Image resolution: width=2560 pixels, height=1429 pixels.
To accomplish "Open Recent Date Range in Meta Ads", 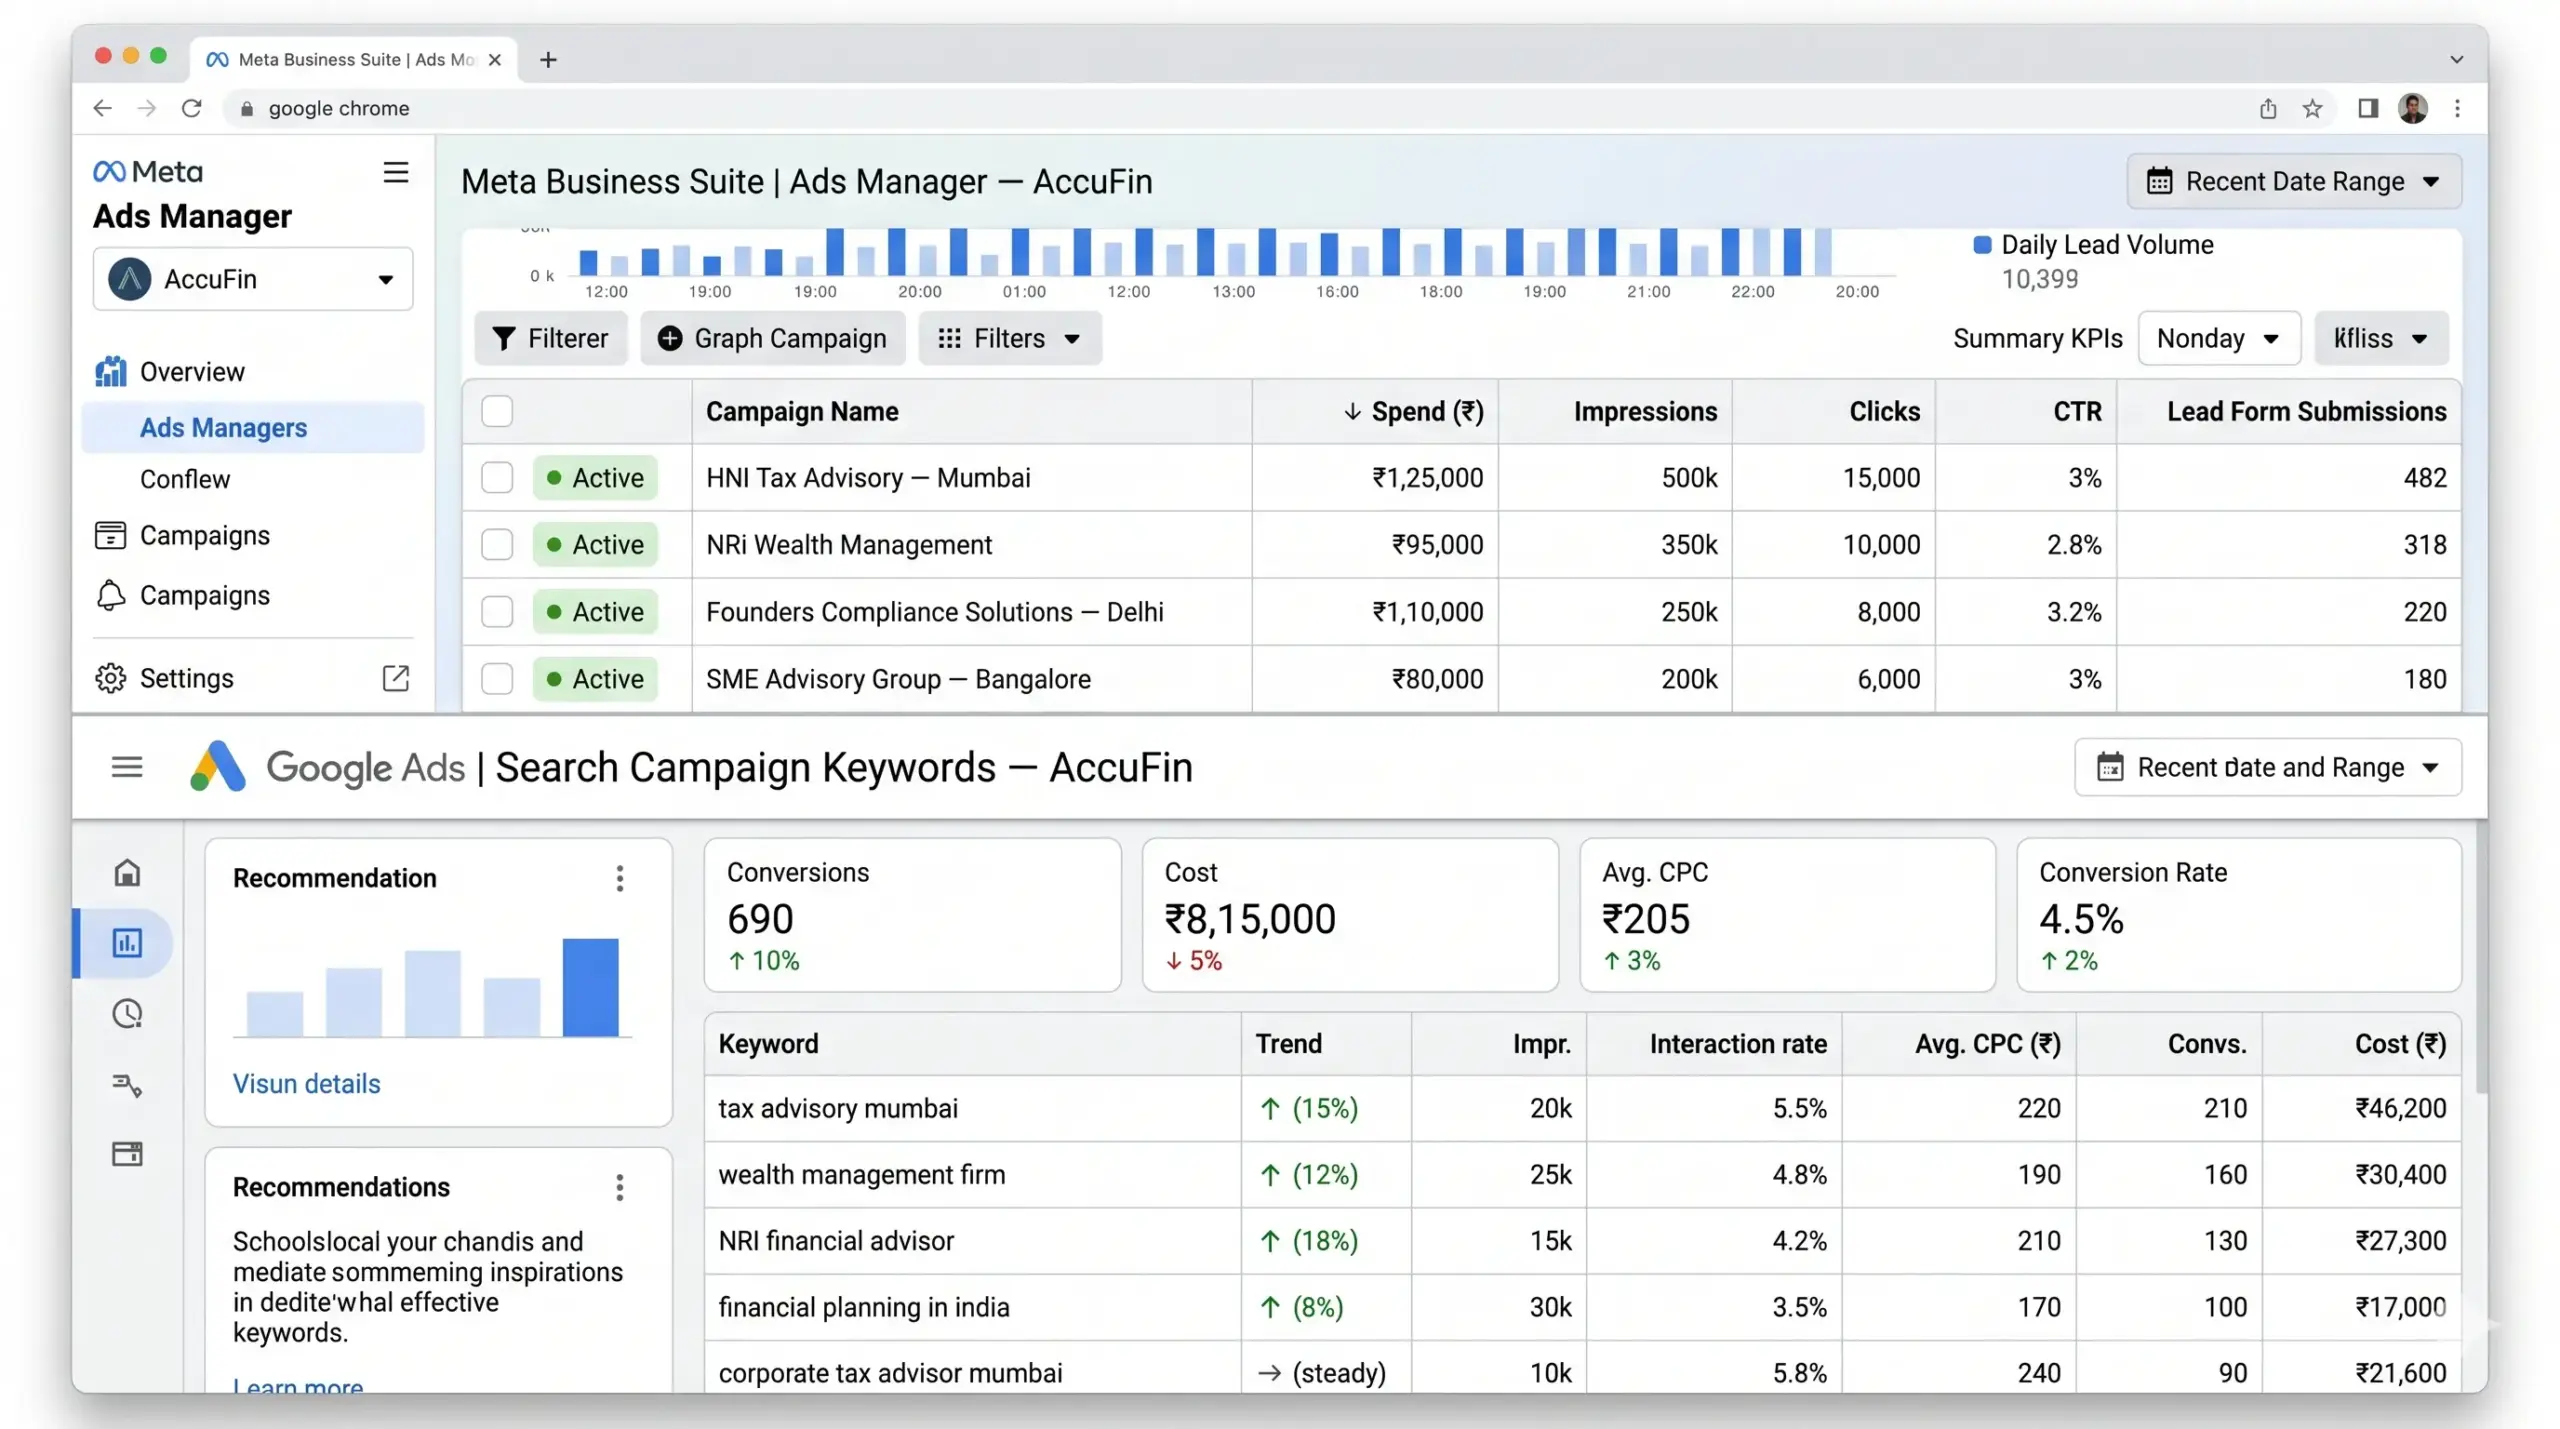I will tap(2293, 181).
